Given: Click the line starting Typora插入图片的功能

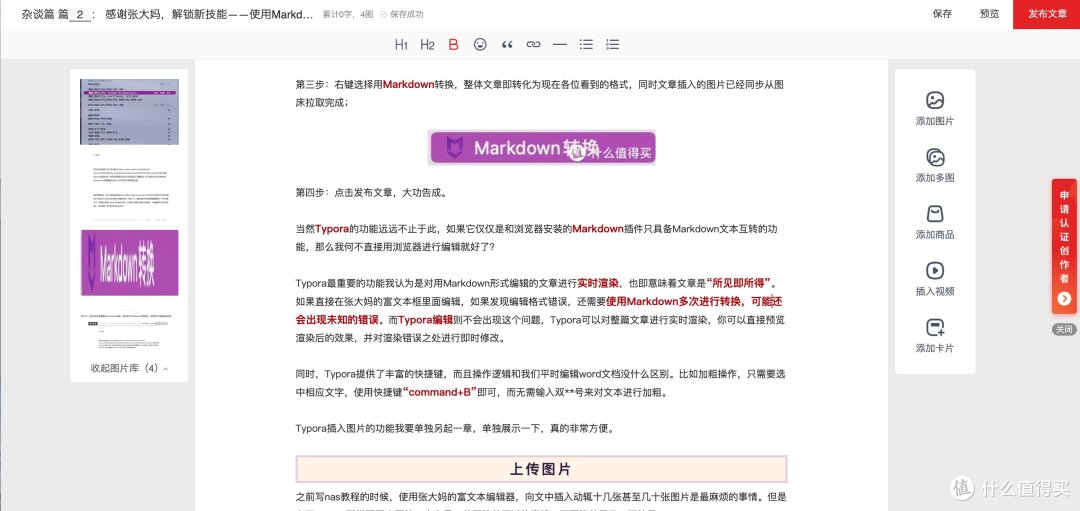Looking at the screenshot, I should point(455,428).
